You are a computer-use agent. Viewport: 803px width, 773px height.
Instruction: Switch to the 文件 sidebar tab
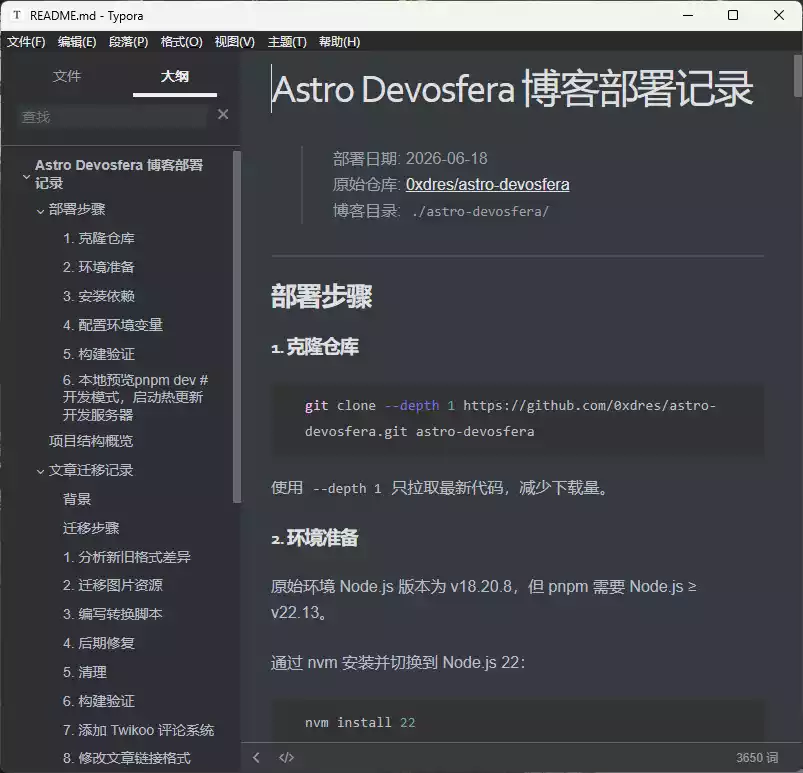tap(67, 76)
